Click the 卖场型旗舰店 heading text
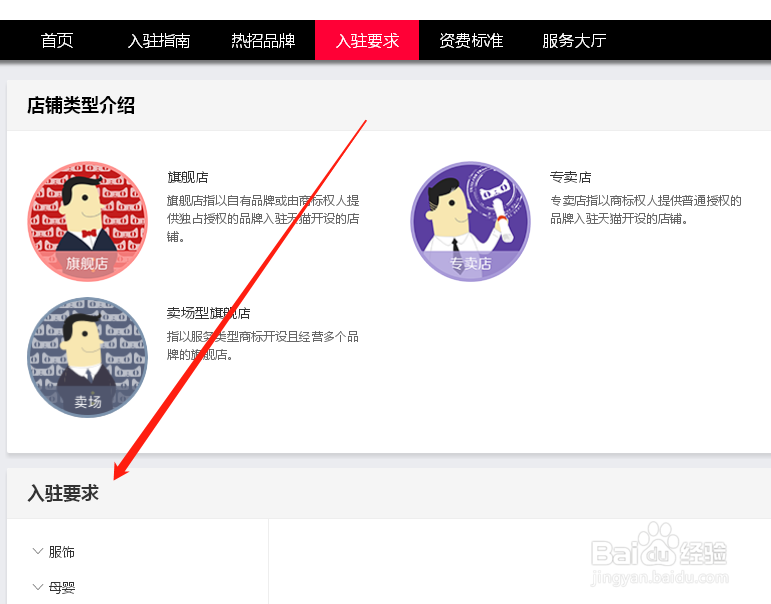 (208, 313)
